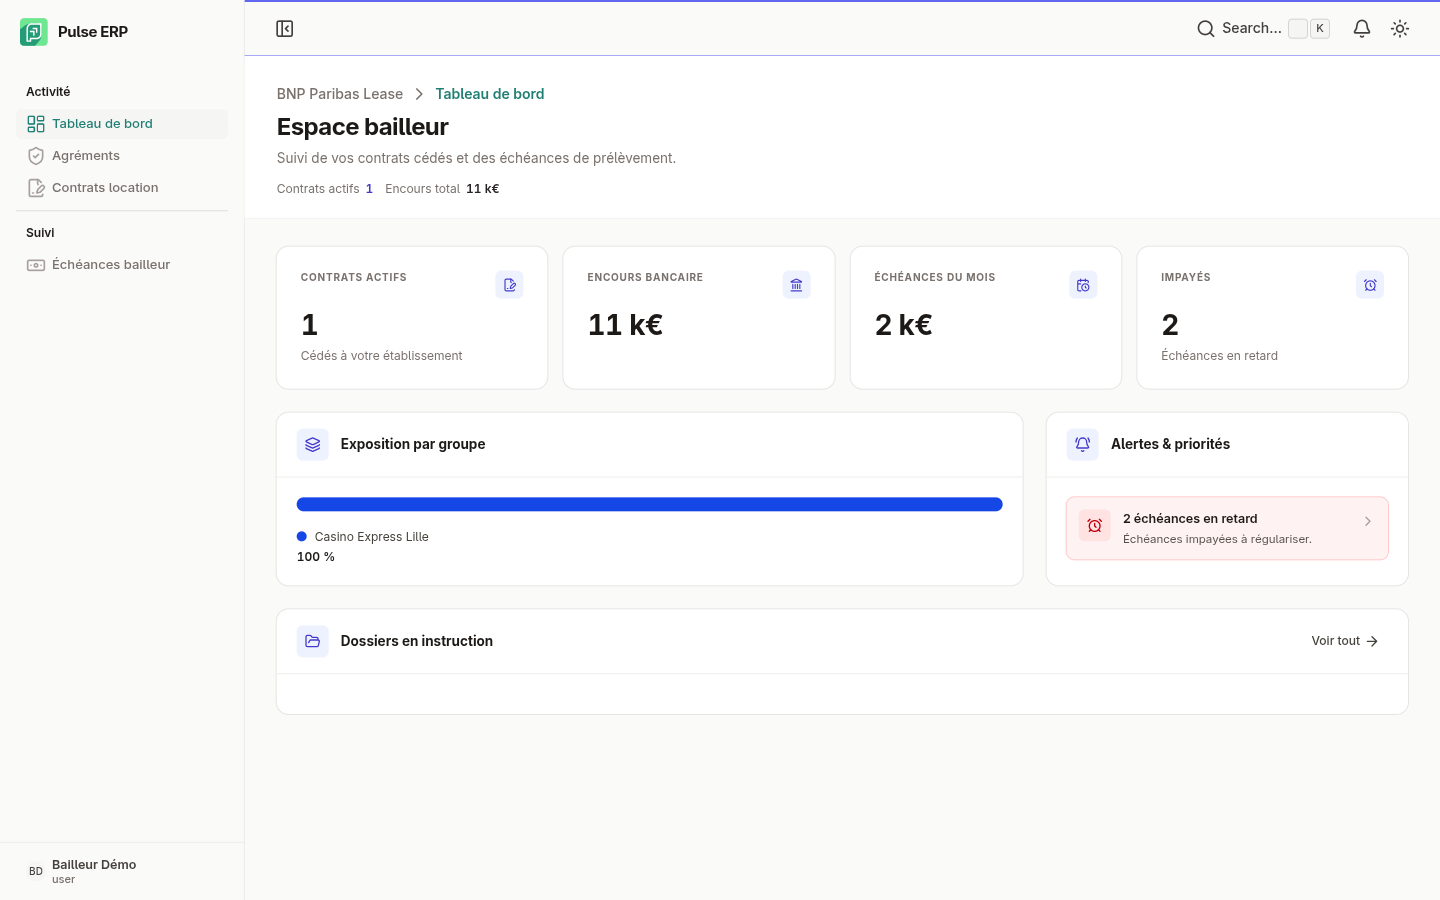1440x900 pixels.
Task: Click the Impayés count 2
Action: tap(1170, 325)
